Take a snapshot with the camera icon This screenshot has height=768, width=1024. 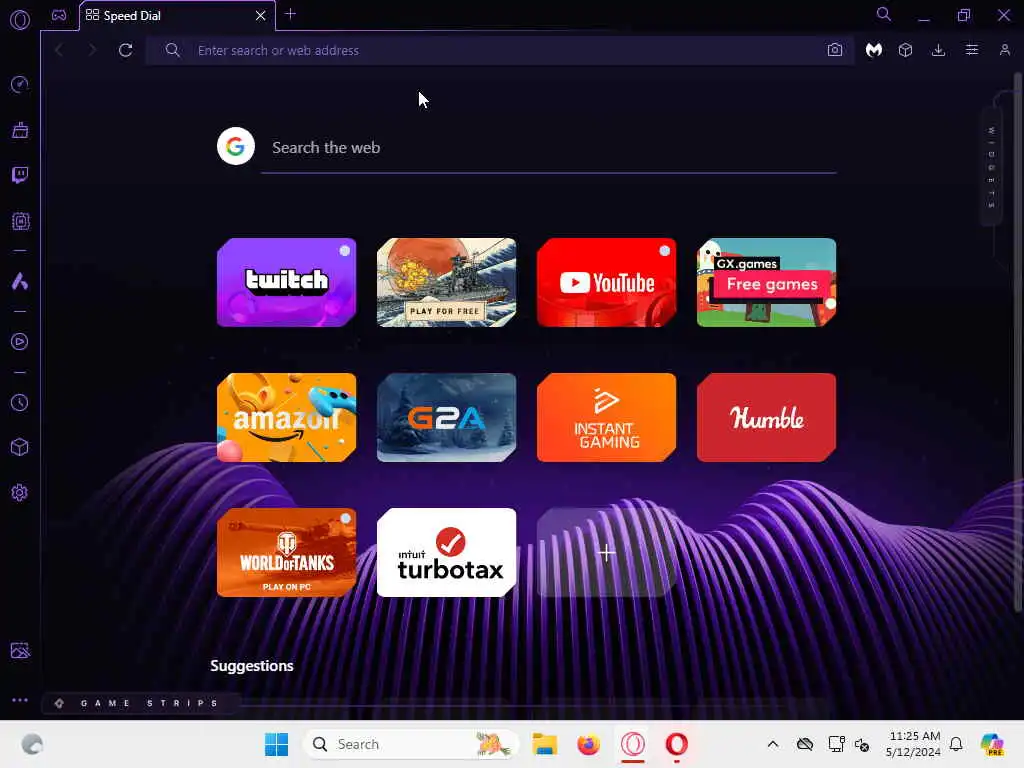835,50
